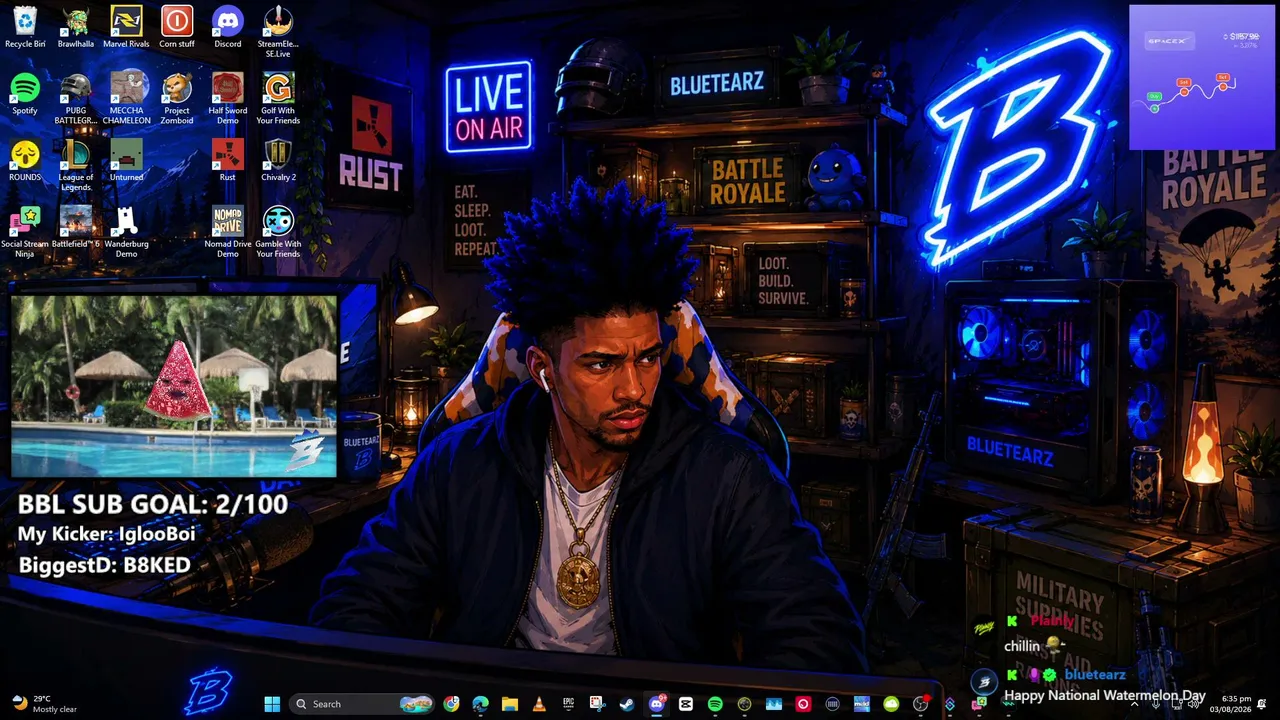
Task: Open the Recycle Bin desktop icon
Action: (x=25, y=27)
